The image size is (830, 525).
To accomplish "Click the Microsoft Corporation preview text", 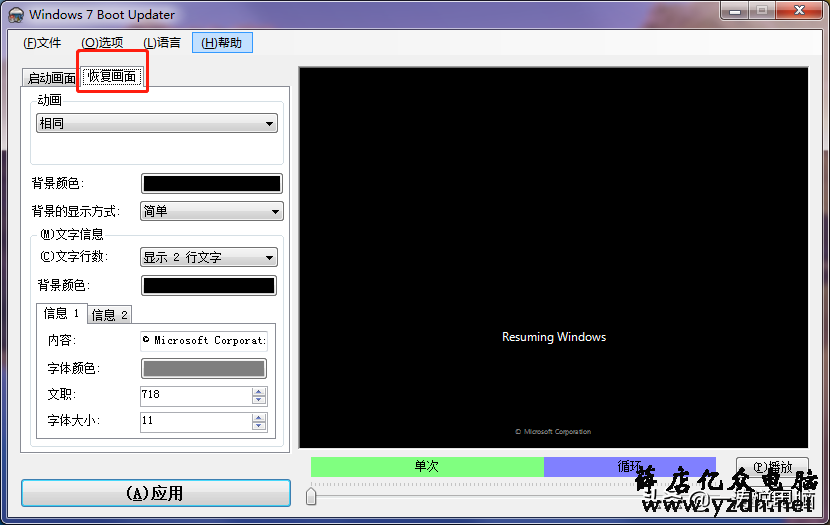I will (553, 432).
